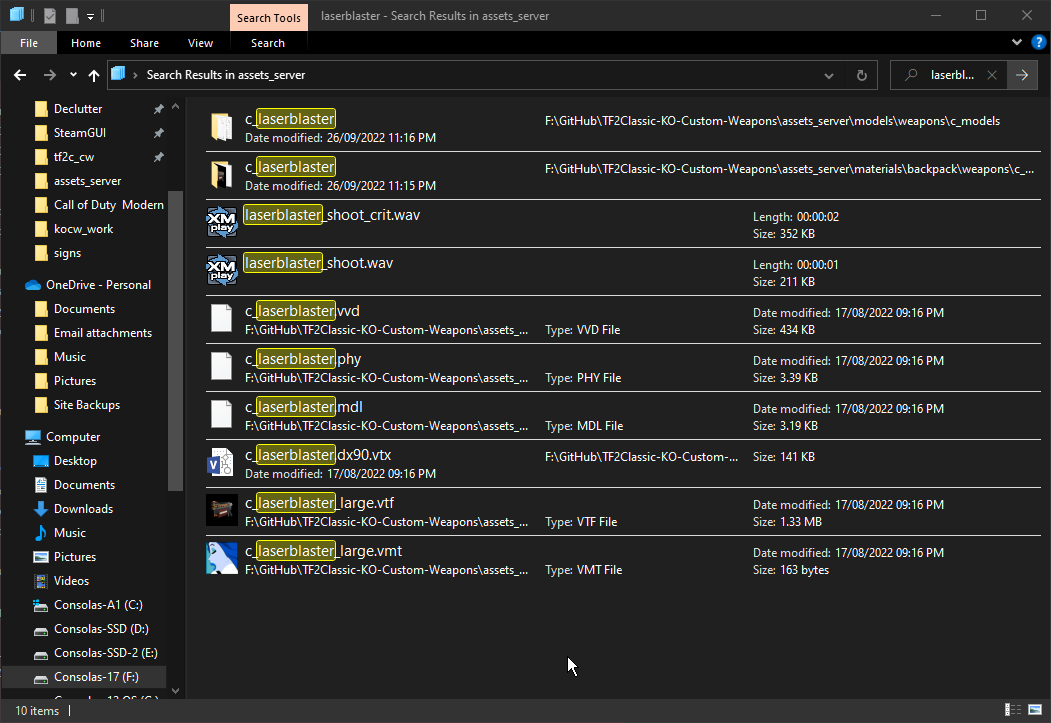
Task: Unpin tf2c_cw from Quick access
Action: pos(158,157)
